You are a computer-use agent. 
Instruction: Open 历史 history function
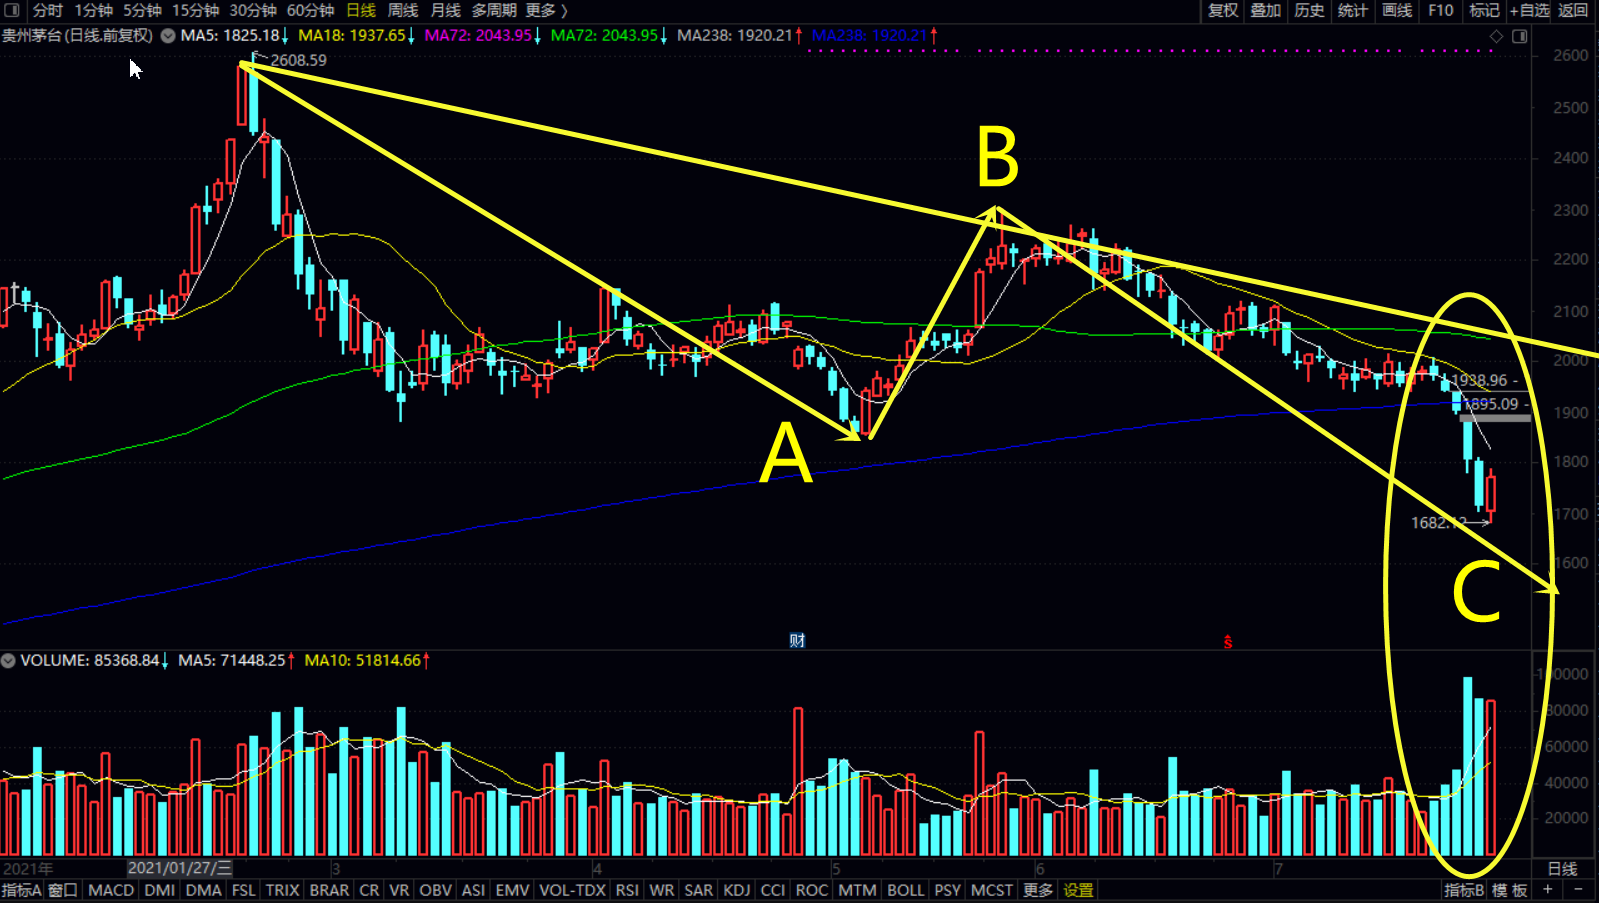(1309, 10)
